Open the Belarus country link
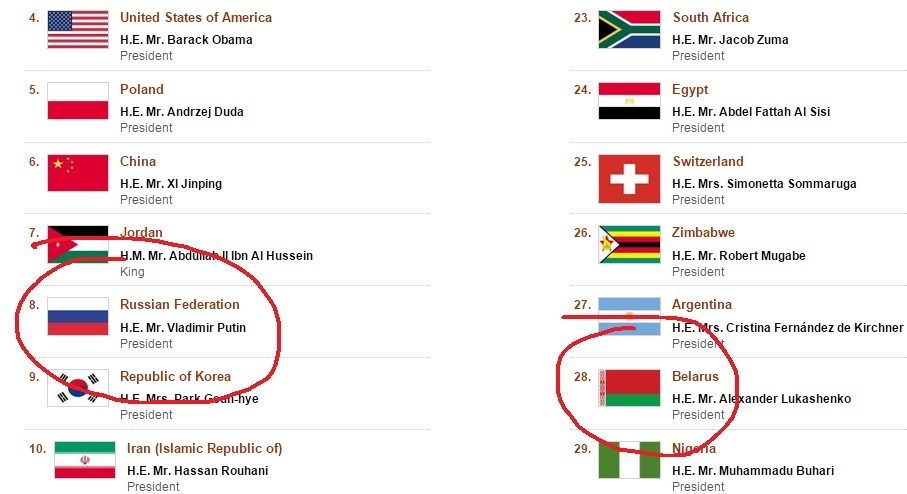This screenshot has height=494, width=907. tap(695, 377)
